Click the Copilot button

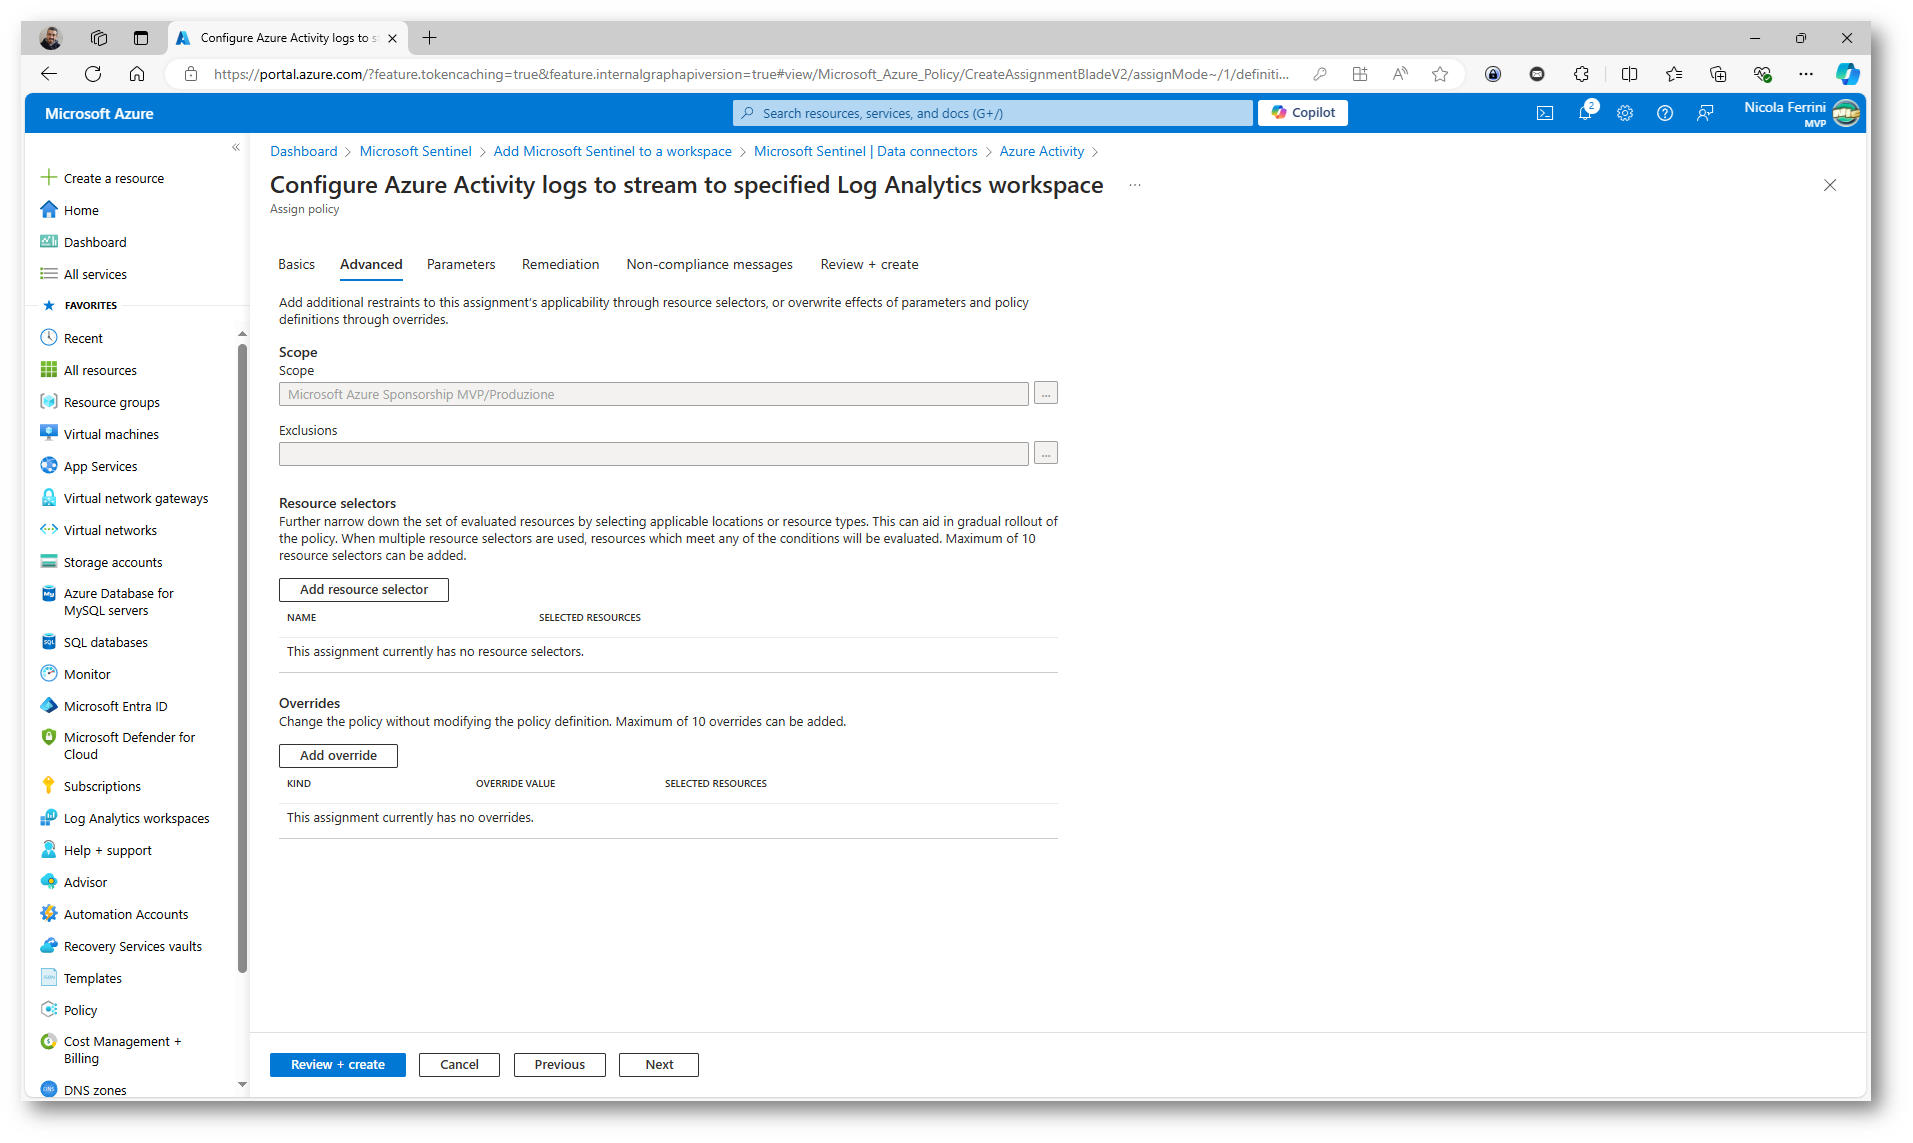[x=1303, y=113]
